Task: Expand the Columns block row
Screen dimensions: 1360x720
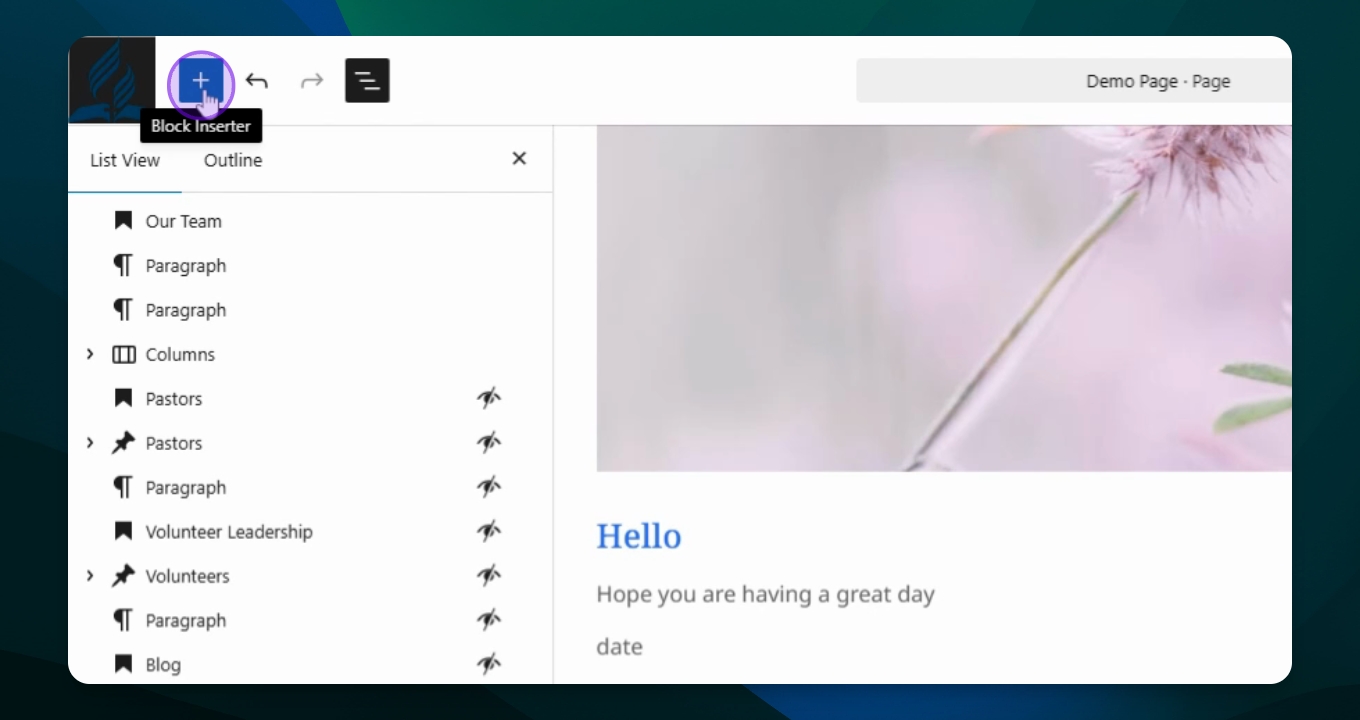Action: [90, 354]
